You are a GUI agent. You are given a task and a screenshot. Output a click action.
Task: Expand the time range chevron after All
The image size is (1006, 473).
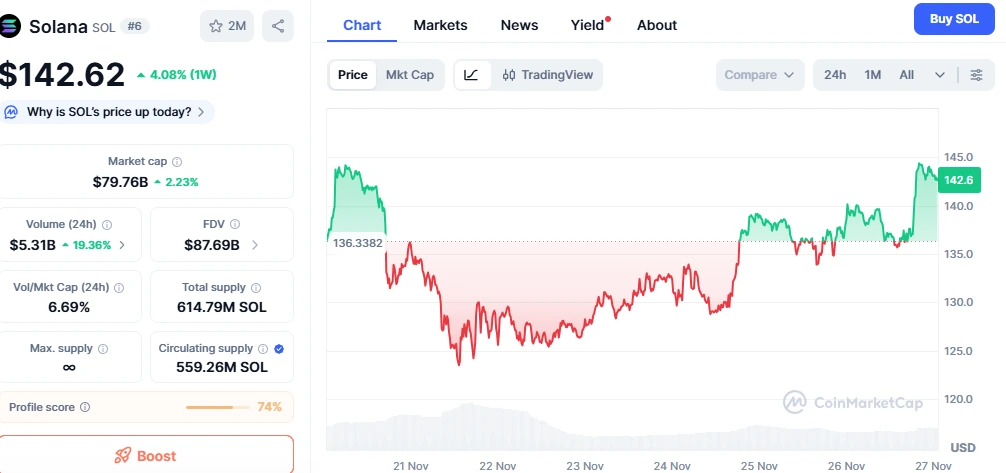tap(940, 75)
